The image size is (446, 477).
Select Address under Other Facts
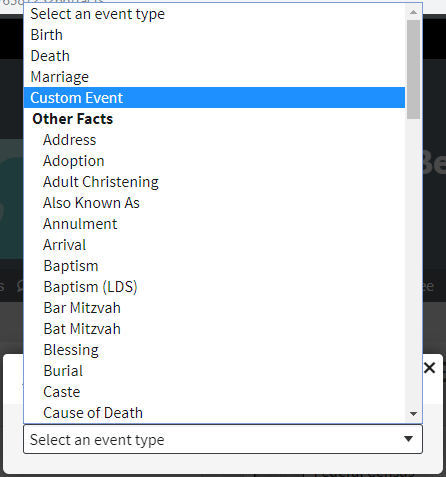tap(214, 140)
